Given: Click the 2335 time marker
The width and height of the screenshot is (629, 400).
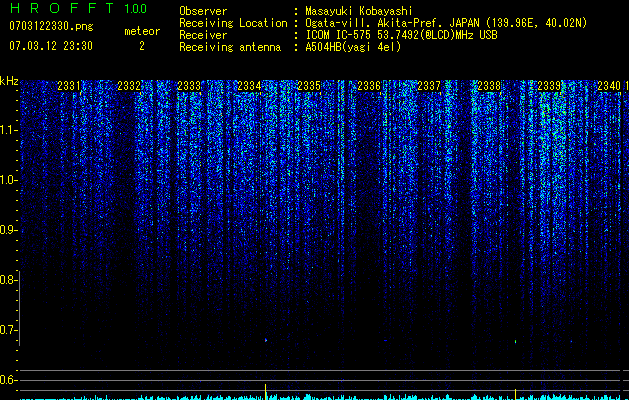Looking at the screenshot, I should pyautogui.click(x=309, y=86).
